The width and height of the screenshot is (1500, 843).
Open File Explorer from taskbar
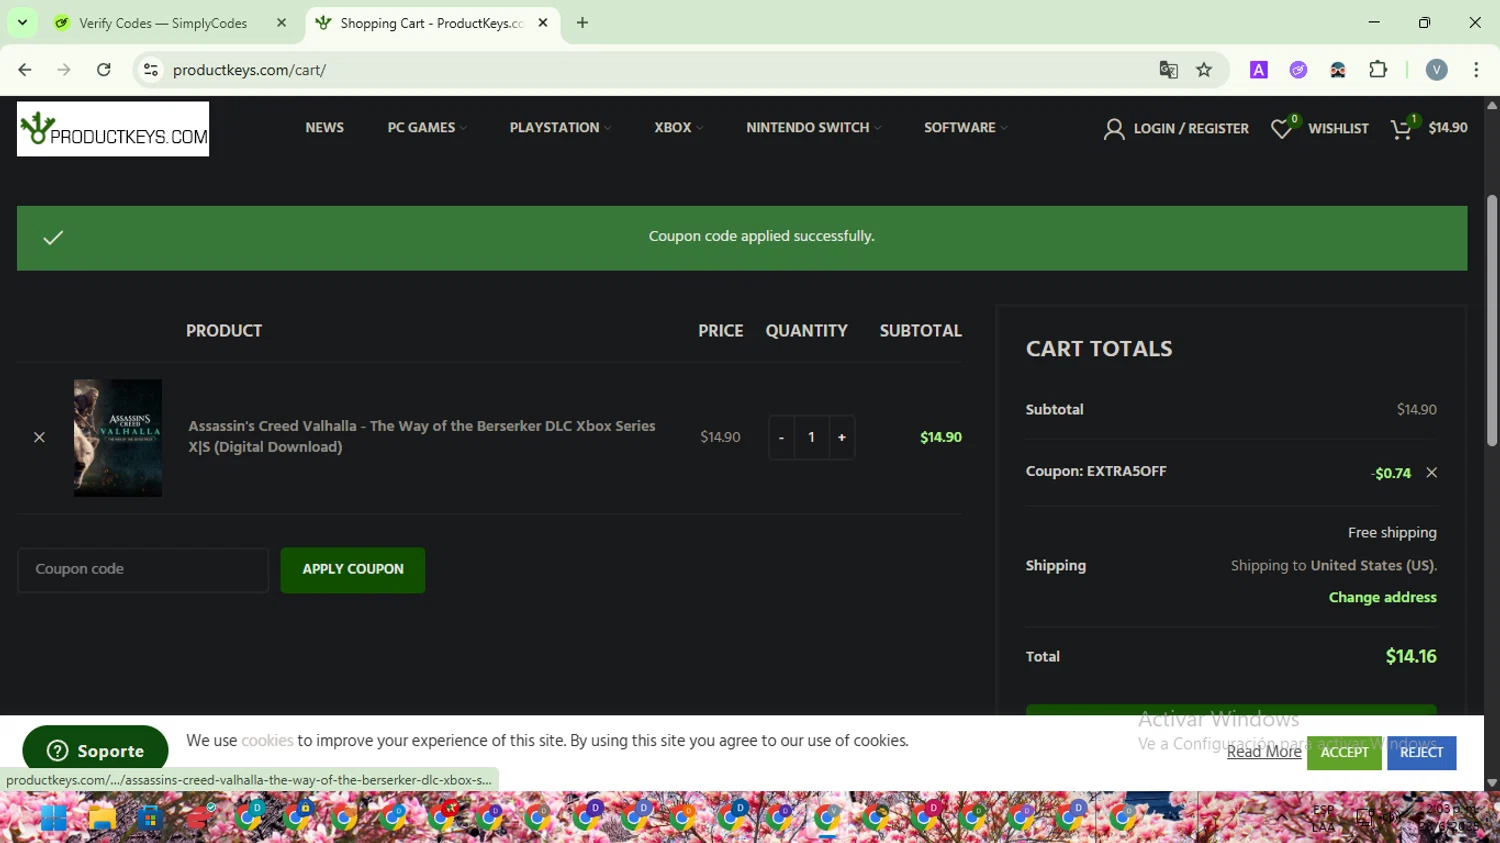coord(102,818)
